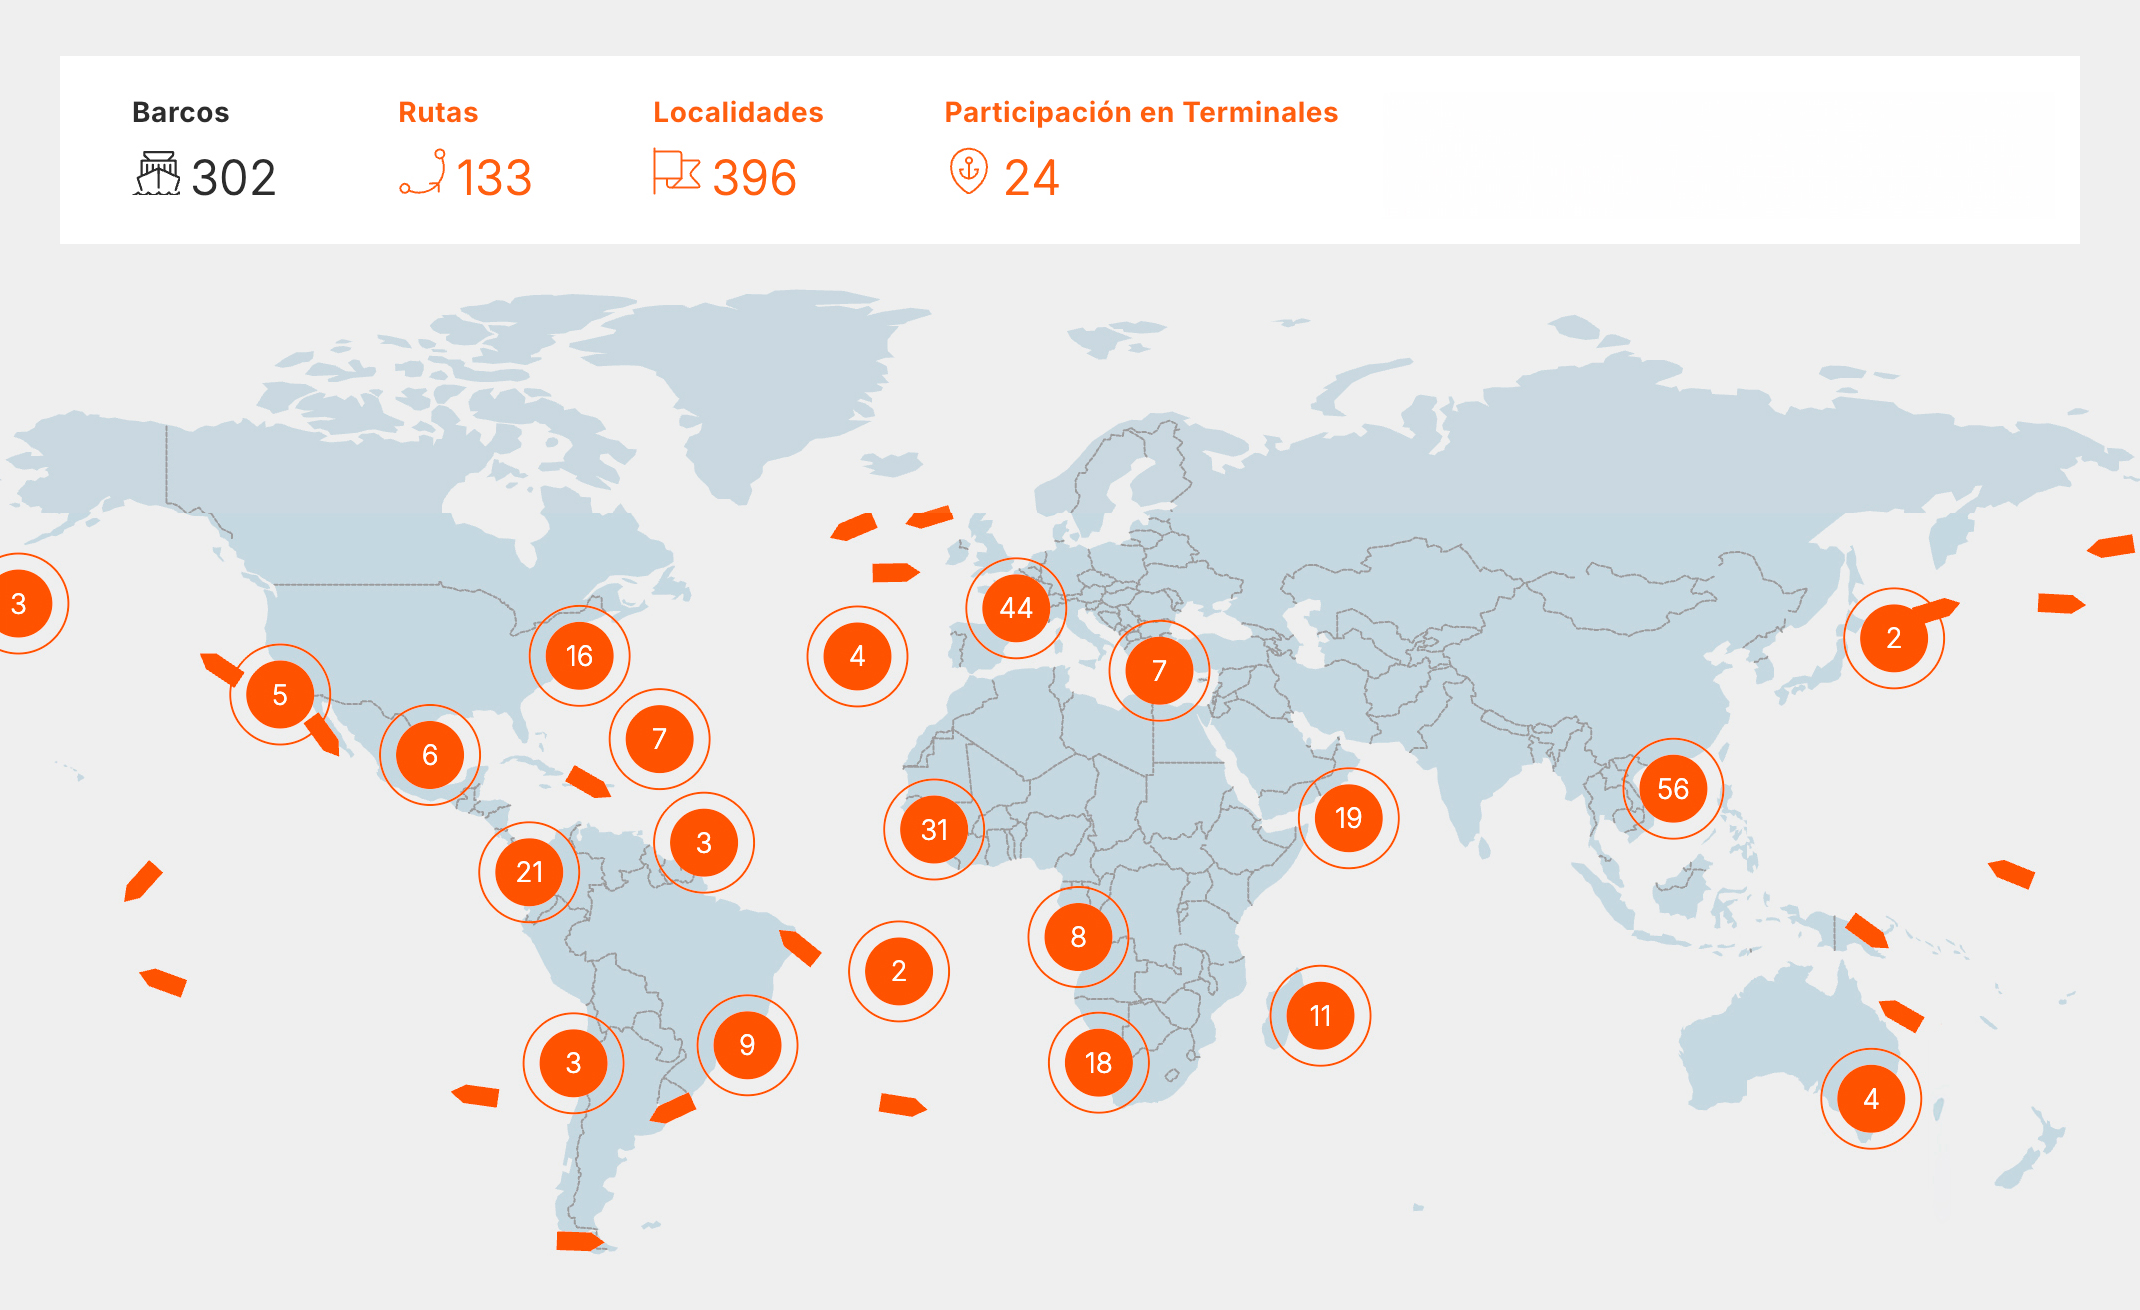This screenshot has width=2140, height=1310.
Task: Switch to the Rutas tab
Action: coord(438,112)
